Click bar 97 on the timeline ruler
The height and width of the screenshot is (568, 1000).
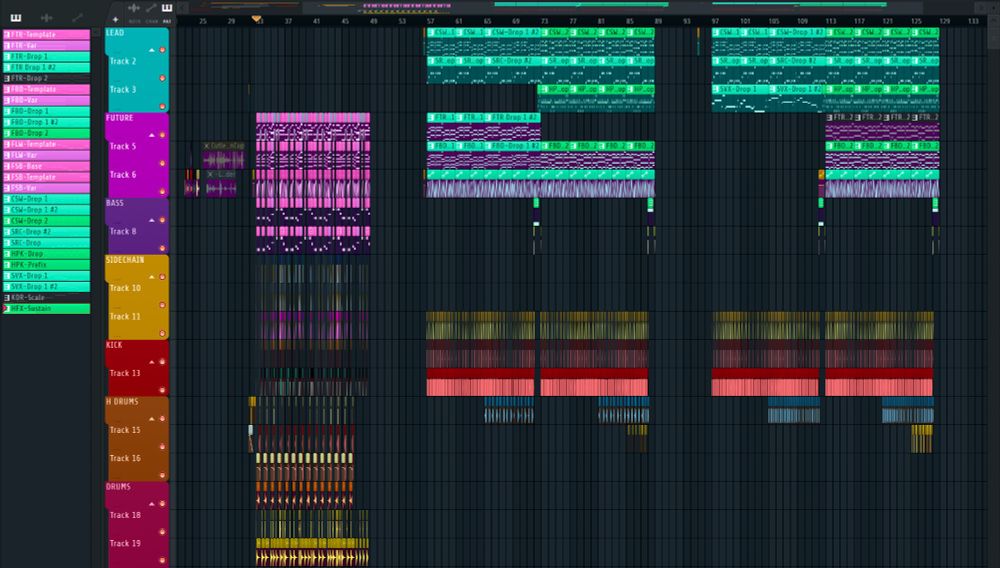[715, 21]
